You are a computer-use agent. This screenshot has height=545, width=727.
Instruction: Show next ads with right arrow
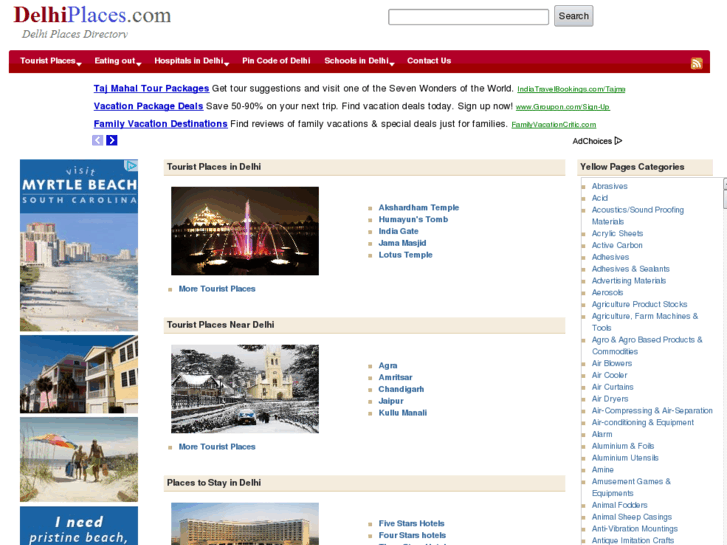(112, 140)
